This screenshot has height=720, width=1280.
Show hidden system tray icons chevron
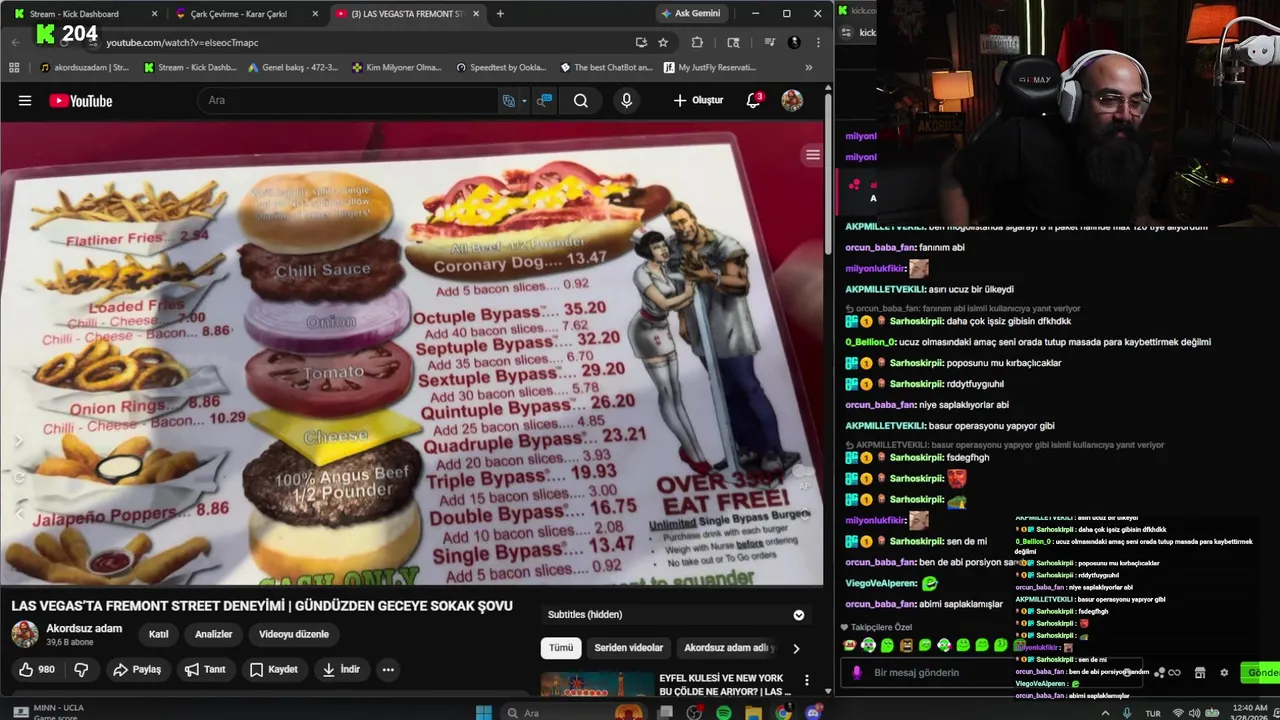(x=1105, y=713)
